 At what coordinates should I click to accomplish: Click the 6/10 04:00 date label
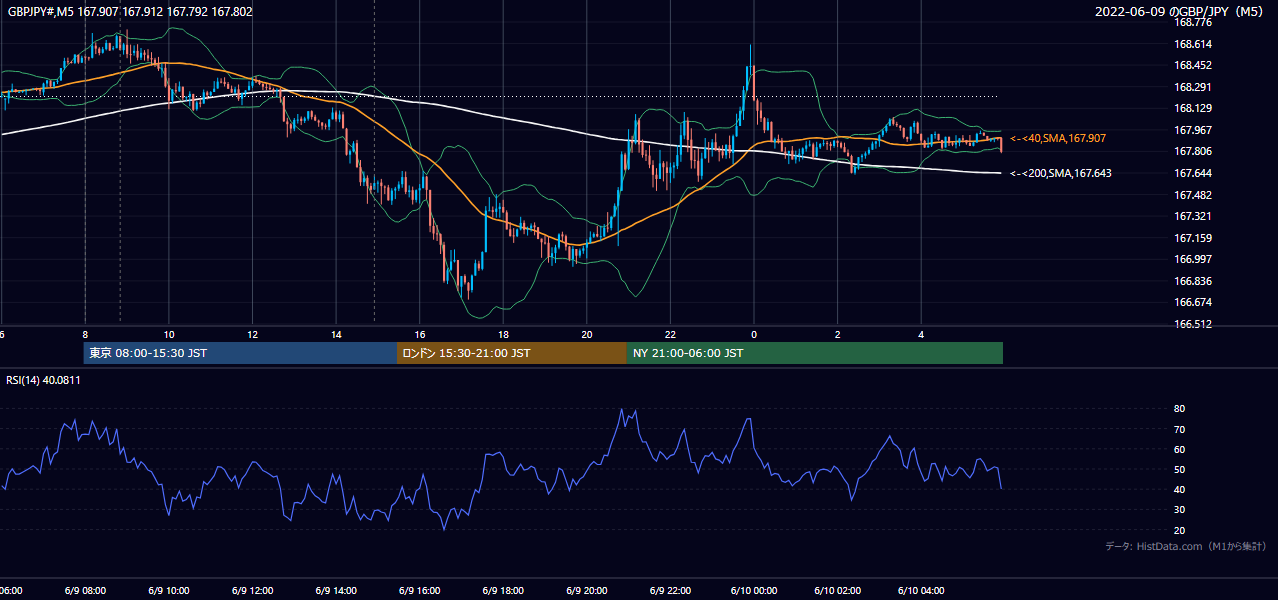click(x=921, y=590)
